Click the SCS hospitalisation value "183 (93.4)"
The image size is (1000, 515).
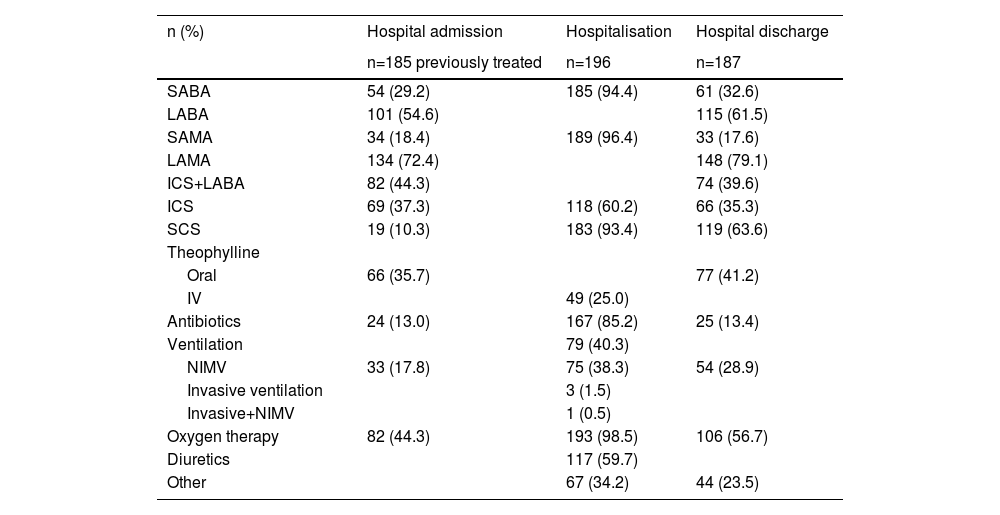tap(602, 230)
